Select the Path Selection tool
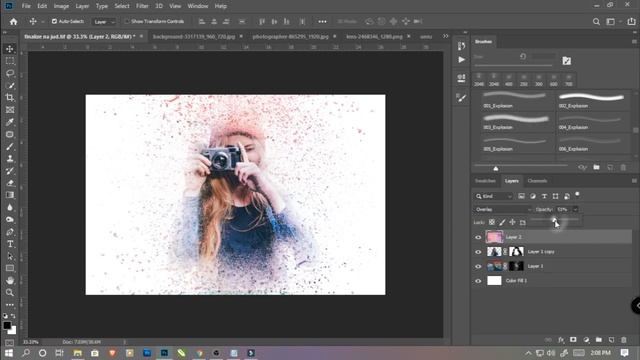This screenshot has height=360, width=640. pos(10,256)
